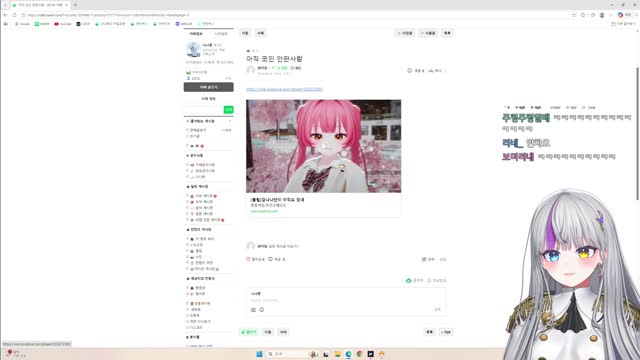The height and width of the screenshot is (360, 640).
Task: Click 등록 to submit the comment
Action: tap(437, 310)
